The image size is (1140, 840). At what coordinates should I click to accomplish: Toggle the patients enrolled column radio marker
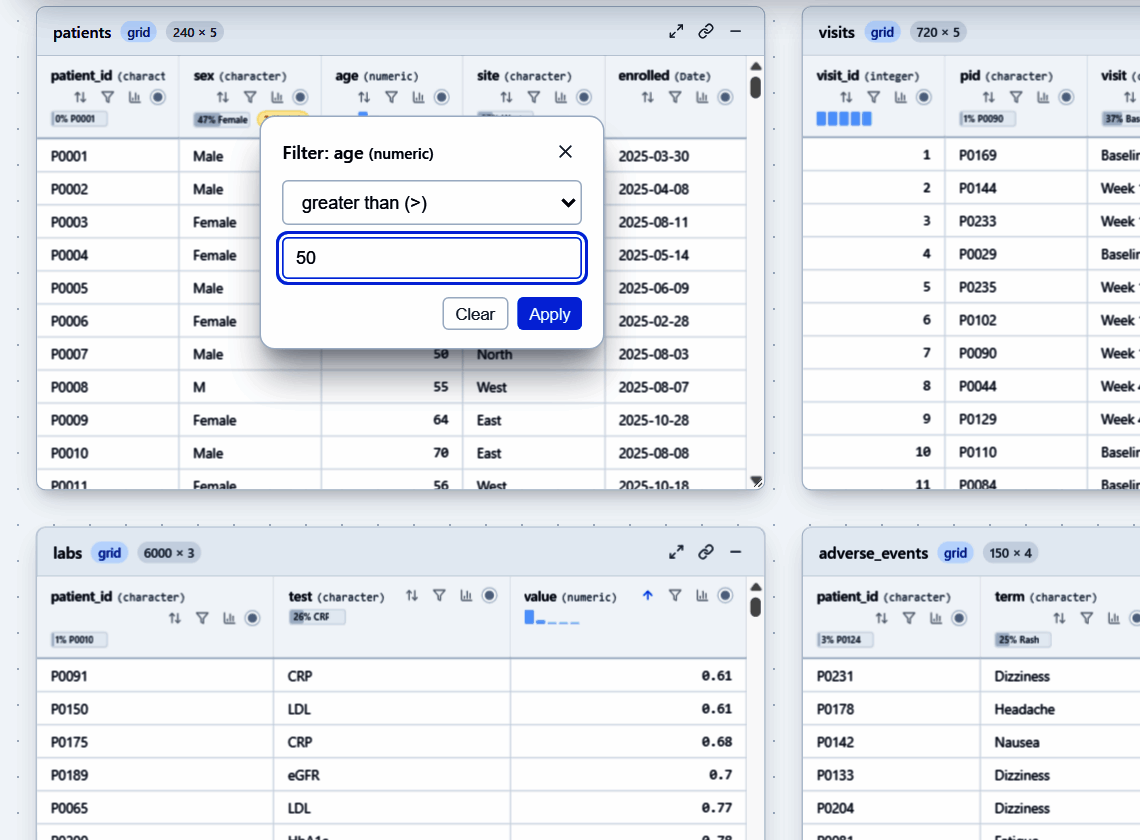725,97
